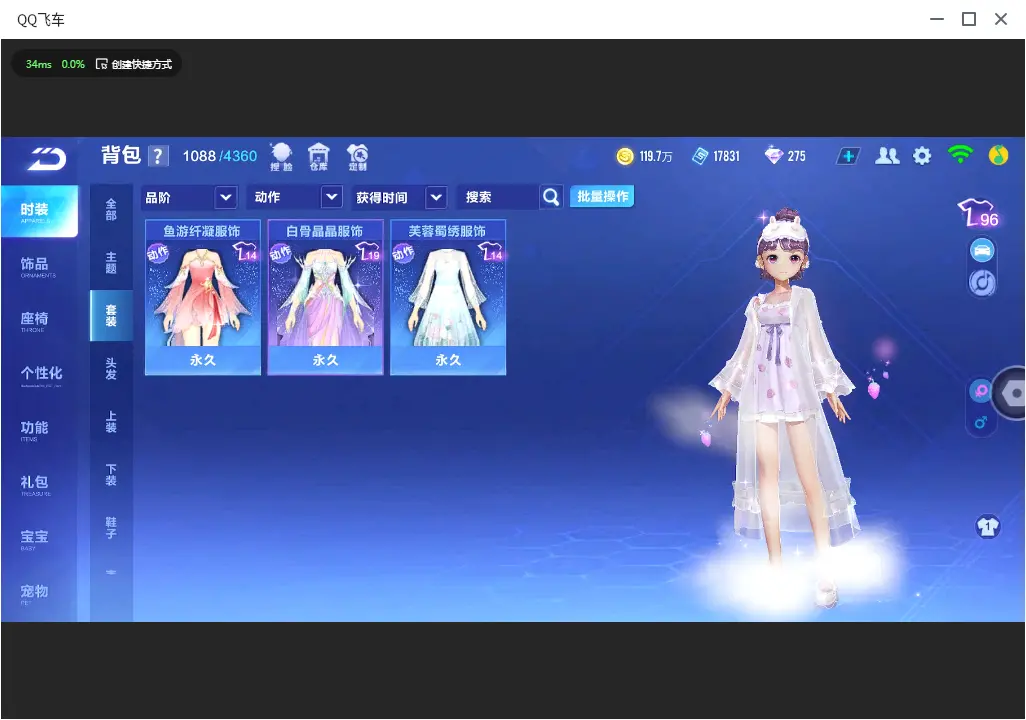Click 动作 badge on 白骨晶晶服饰

click(x=280, y=253)
